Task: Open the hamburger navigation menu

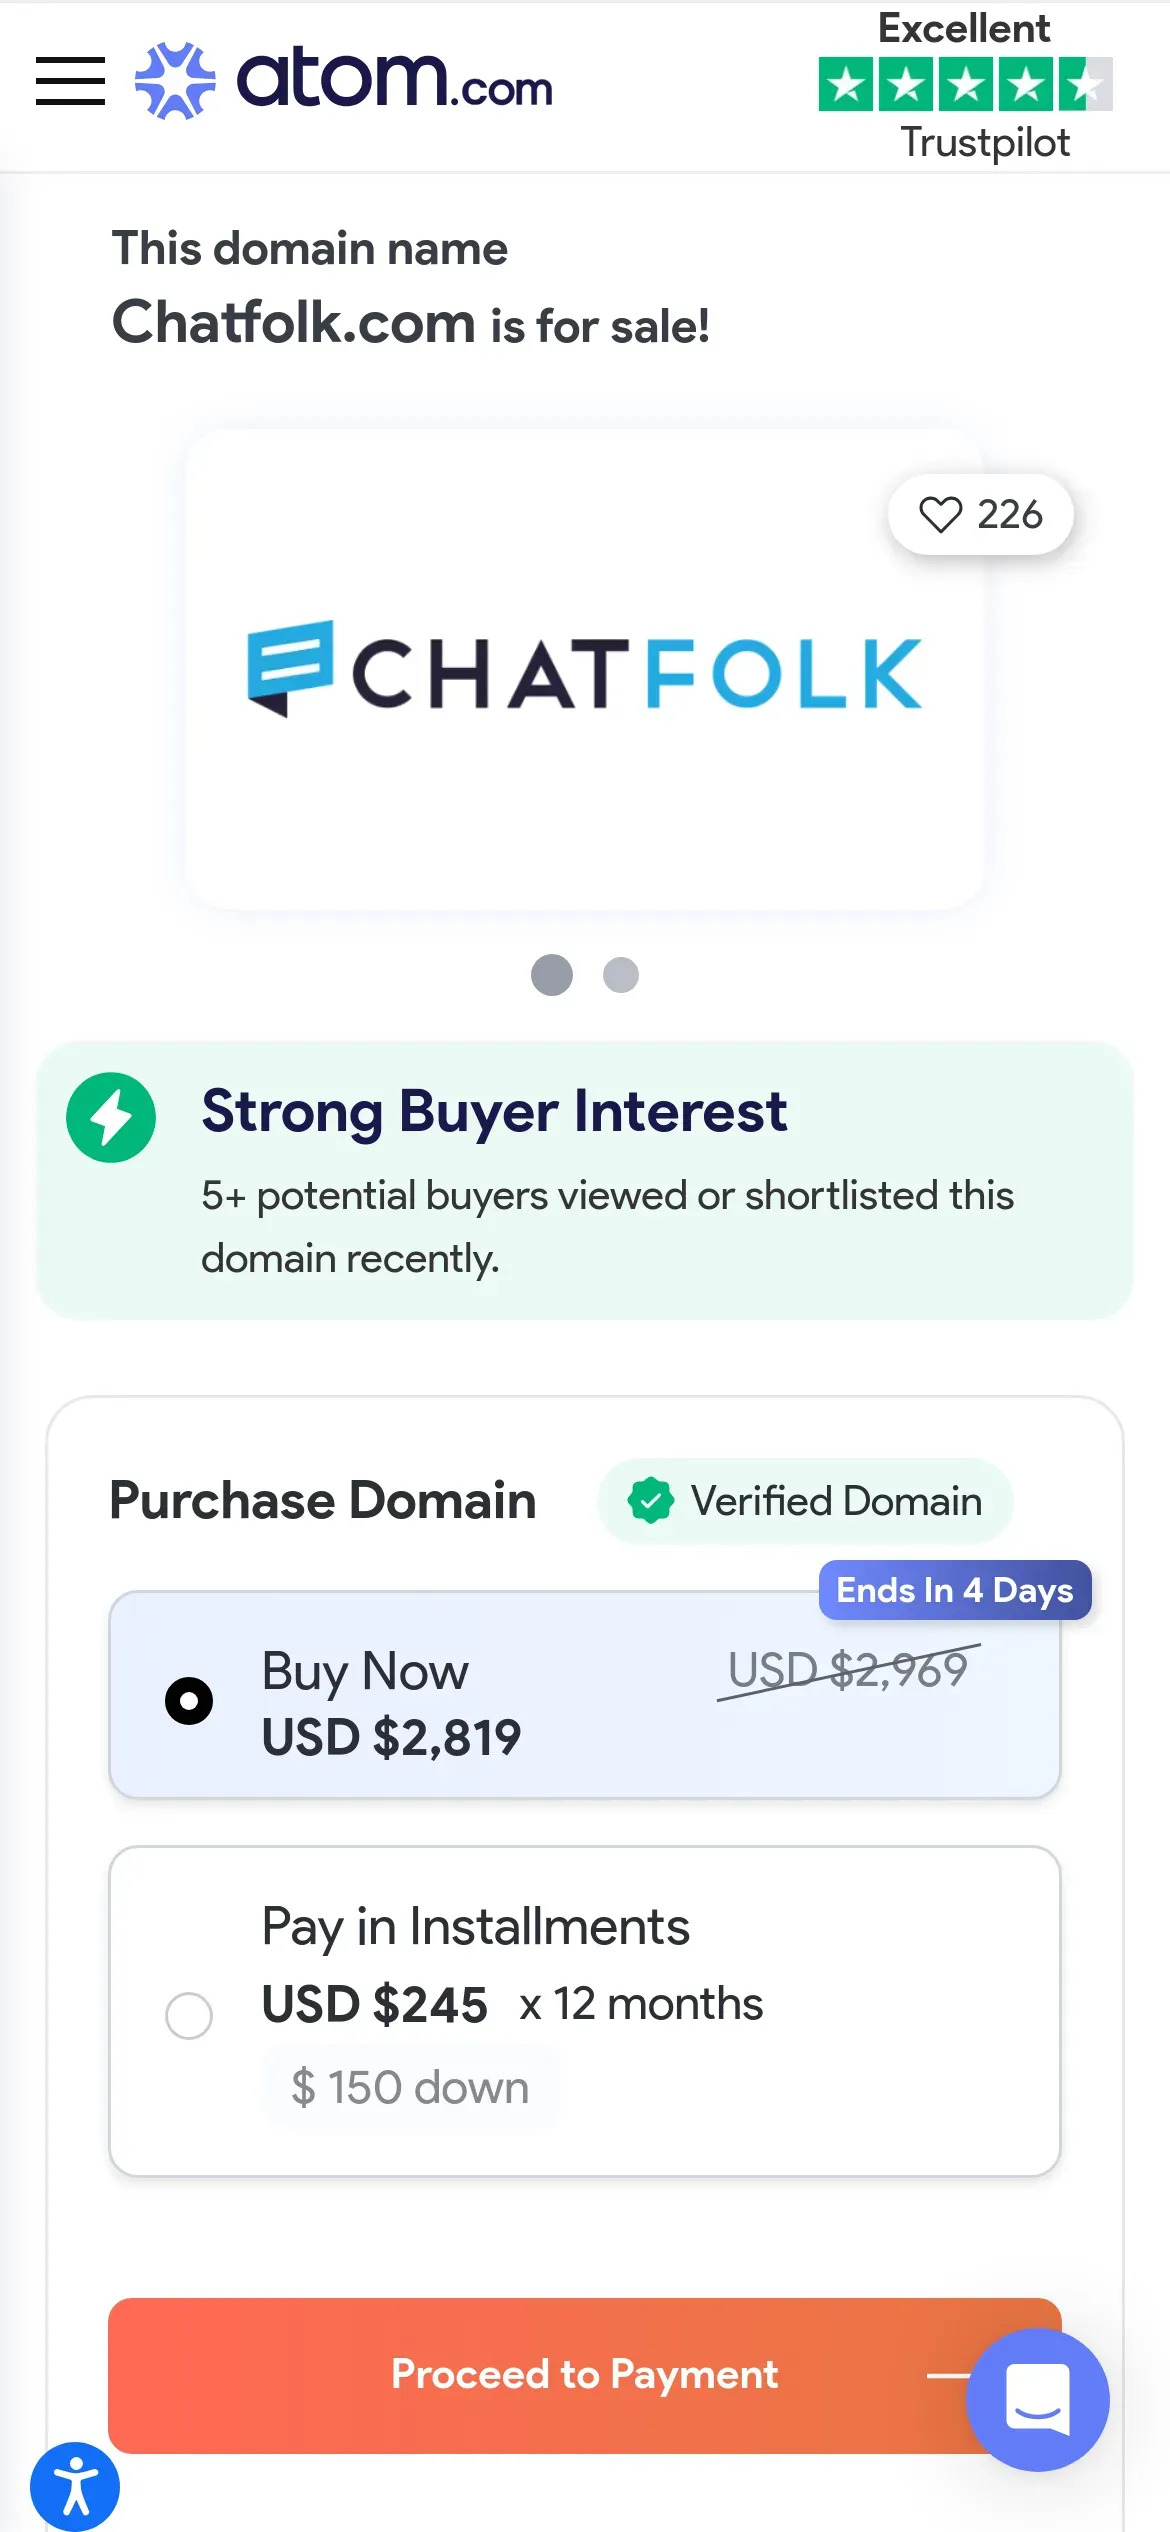Action: tap(70, 81)
